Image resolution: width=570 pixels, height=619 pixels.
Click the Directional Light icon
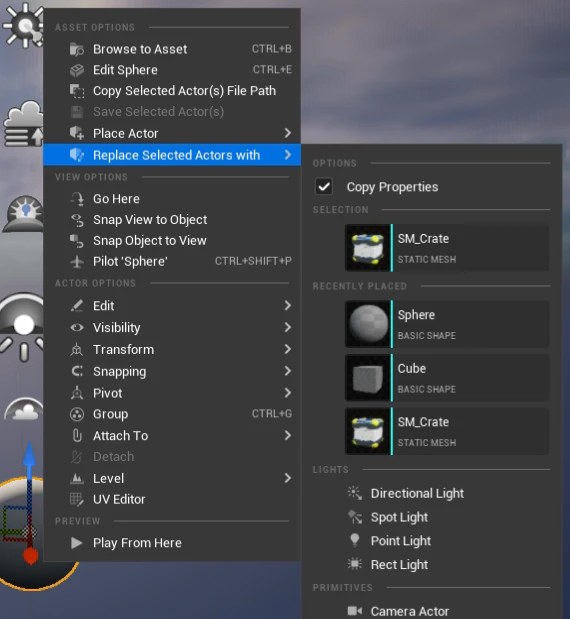(x=354, y=493)
